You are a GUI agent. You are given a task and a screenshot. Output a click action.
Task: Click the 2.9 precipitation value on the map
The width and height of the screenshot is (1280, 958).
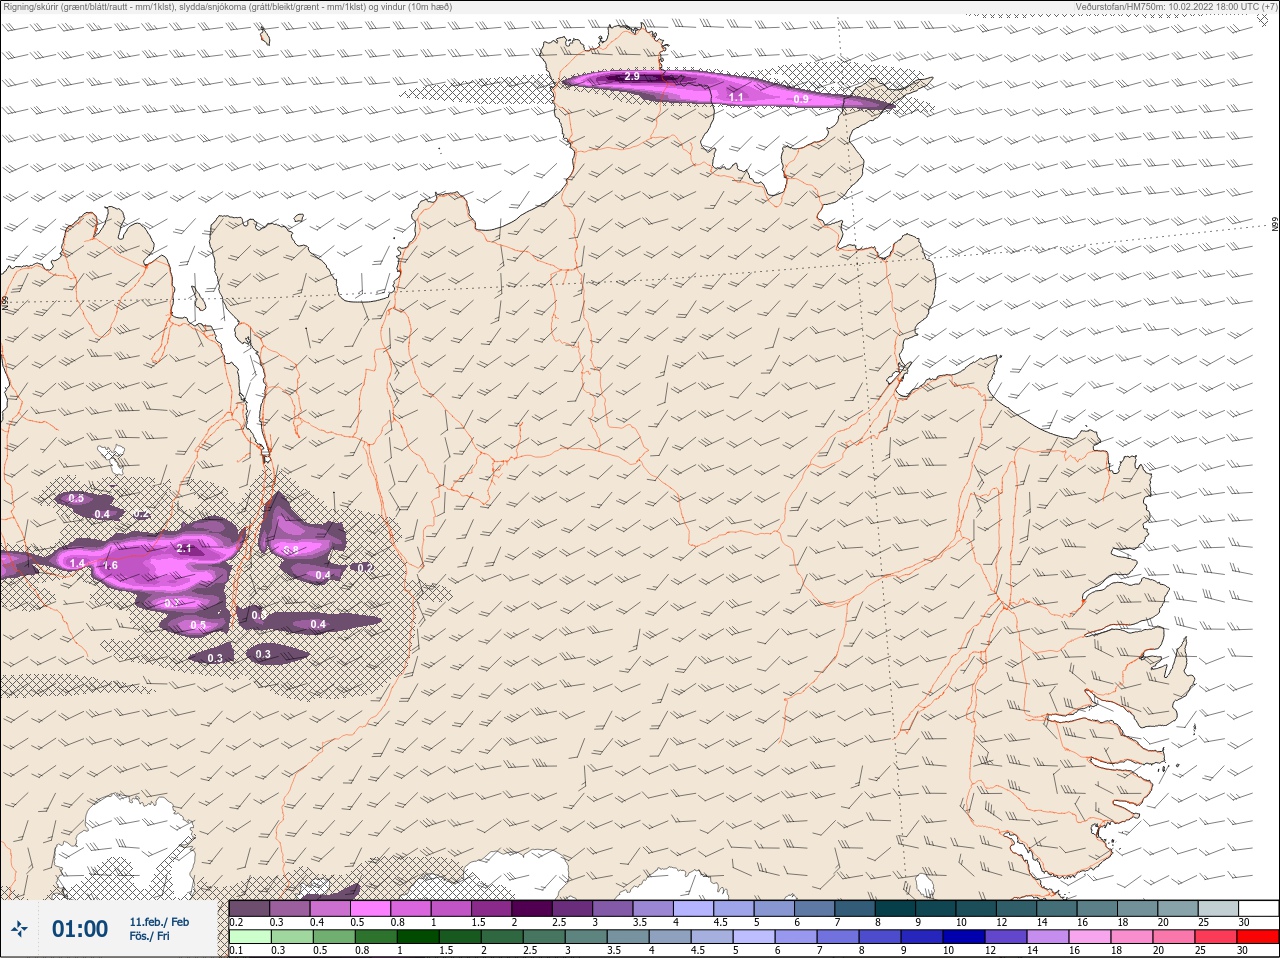[x=632, y=76]
